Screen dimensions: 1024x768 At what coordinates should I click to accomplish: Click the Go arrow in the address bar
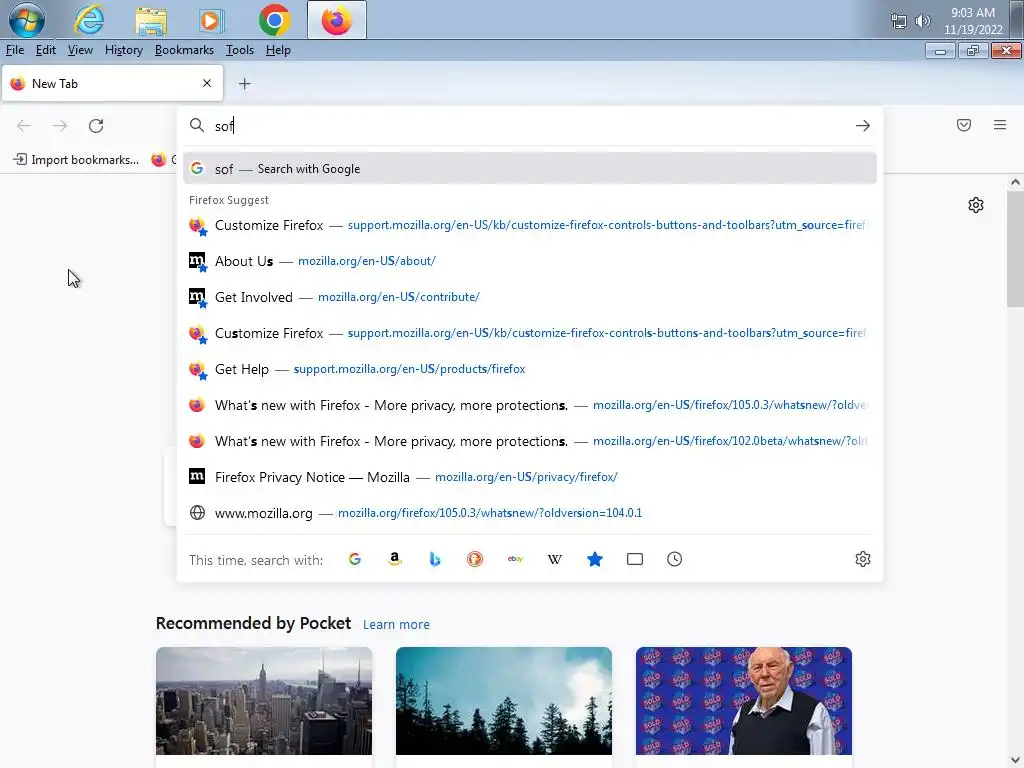[863, 125]
